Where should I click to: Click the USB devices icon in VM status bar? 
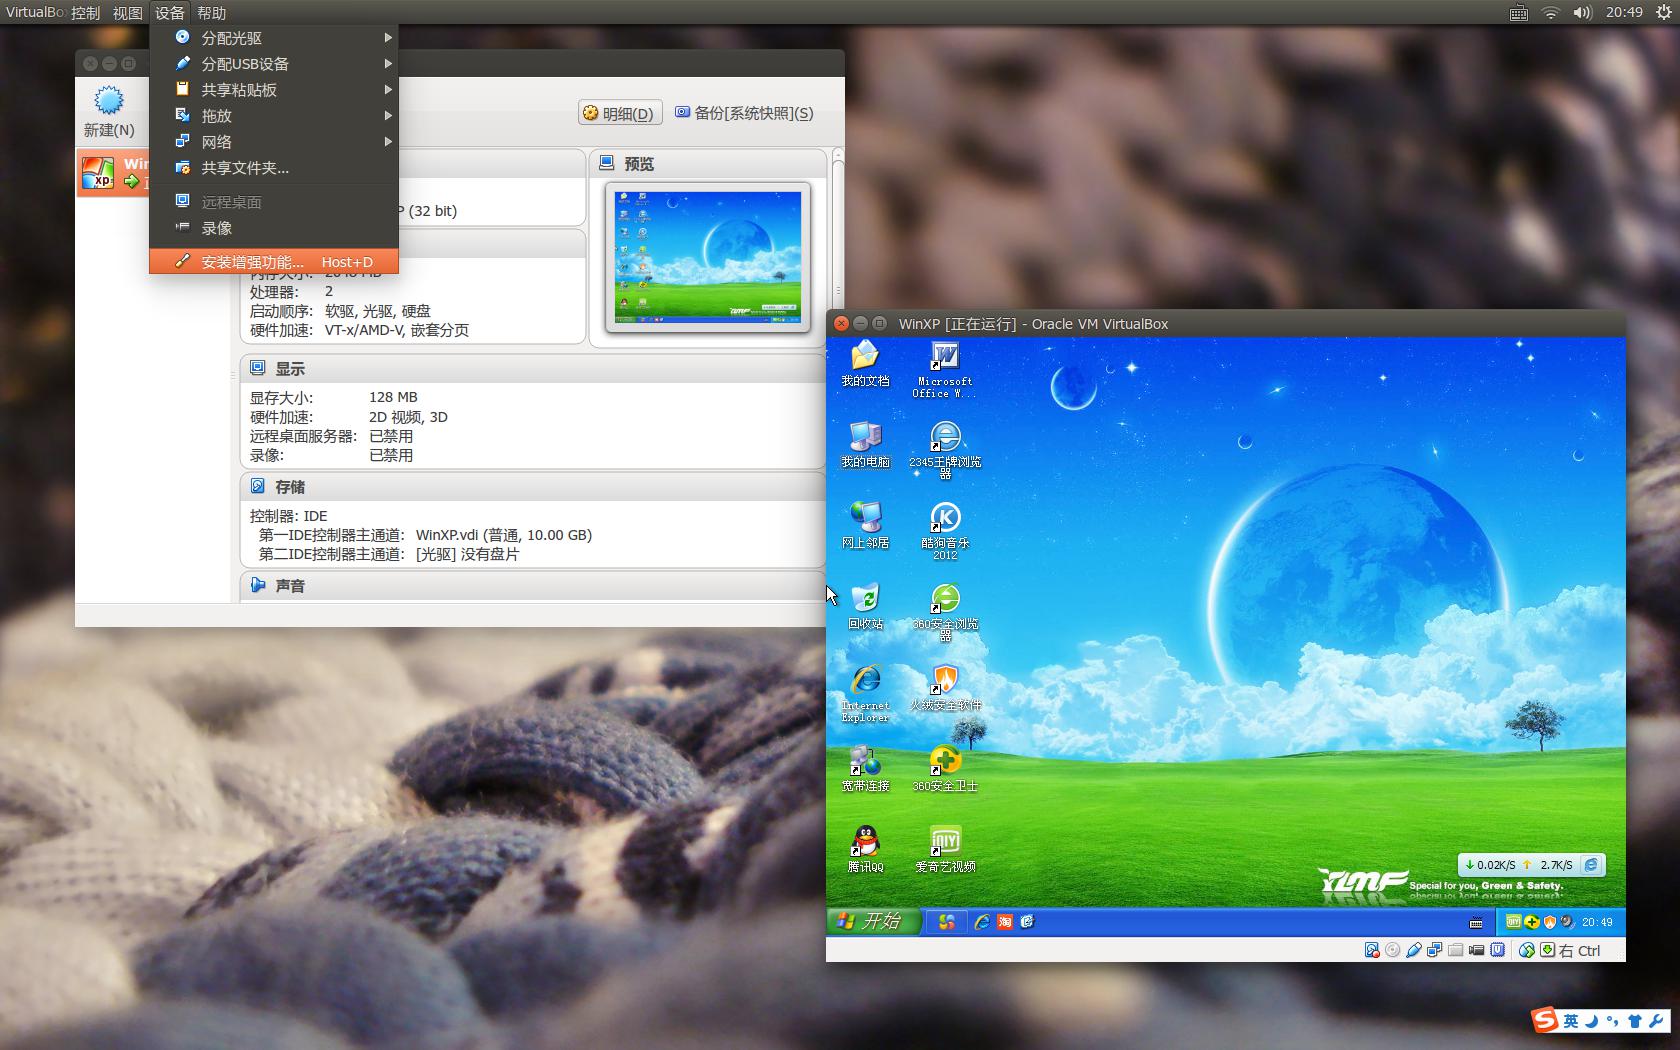coord(1497,950)
